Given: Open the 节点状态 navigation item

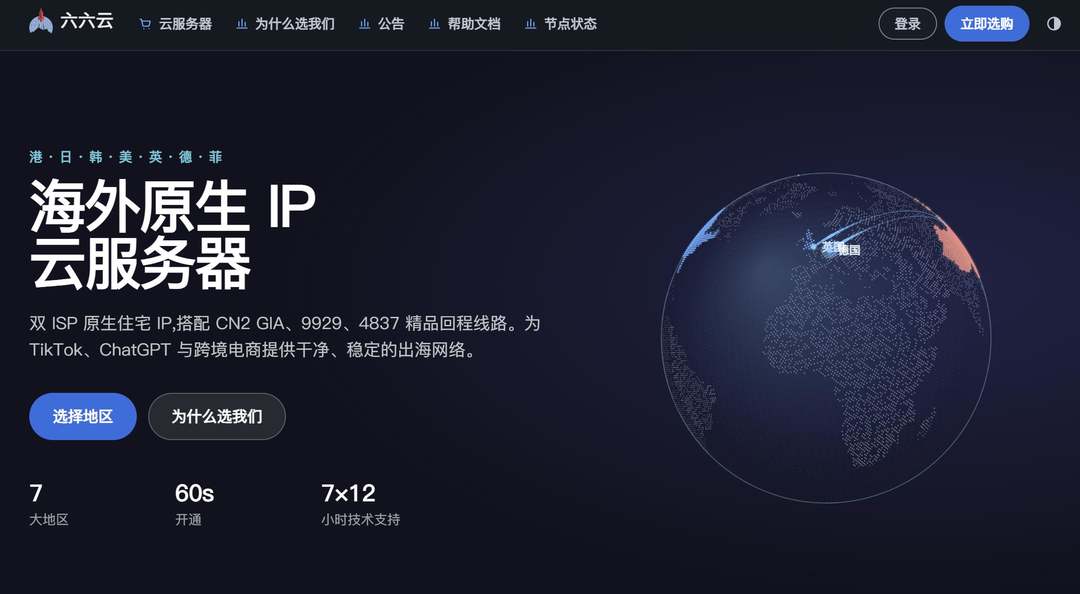Looking at the screenshot, I should pos(570,24).
